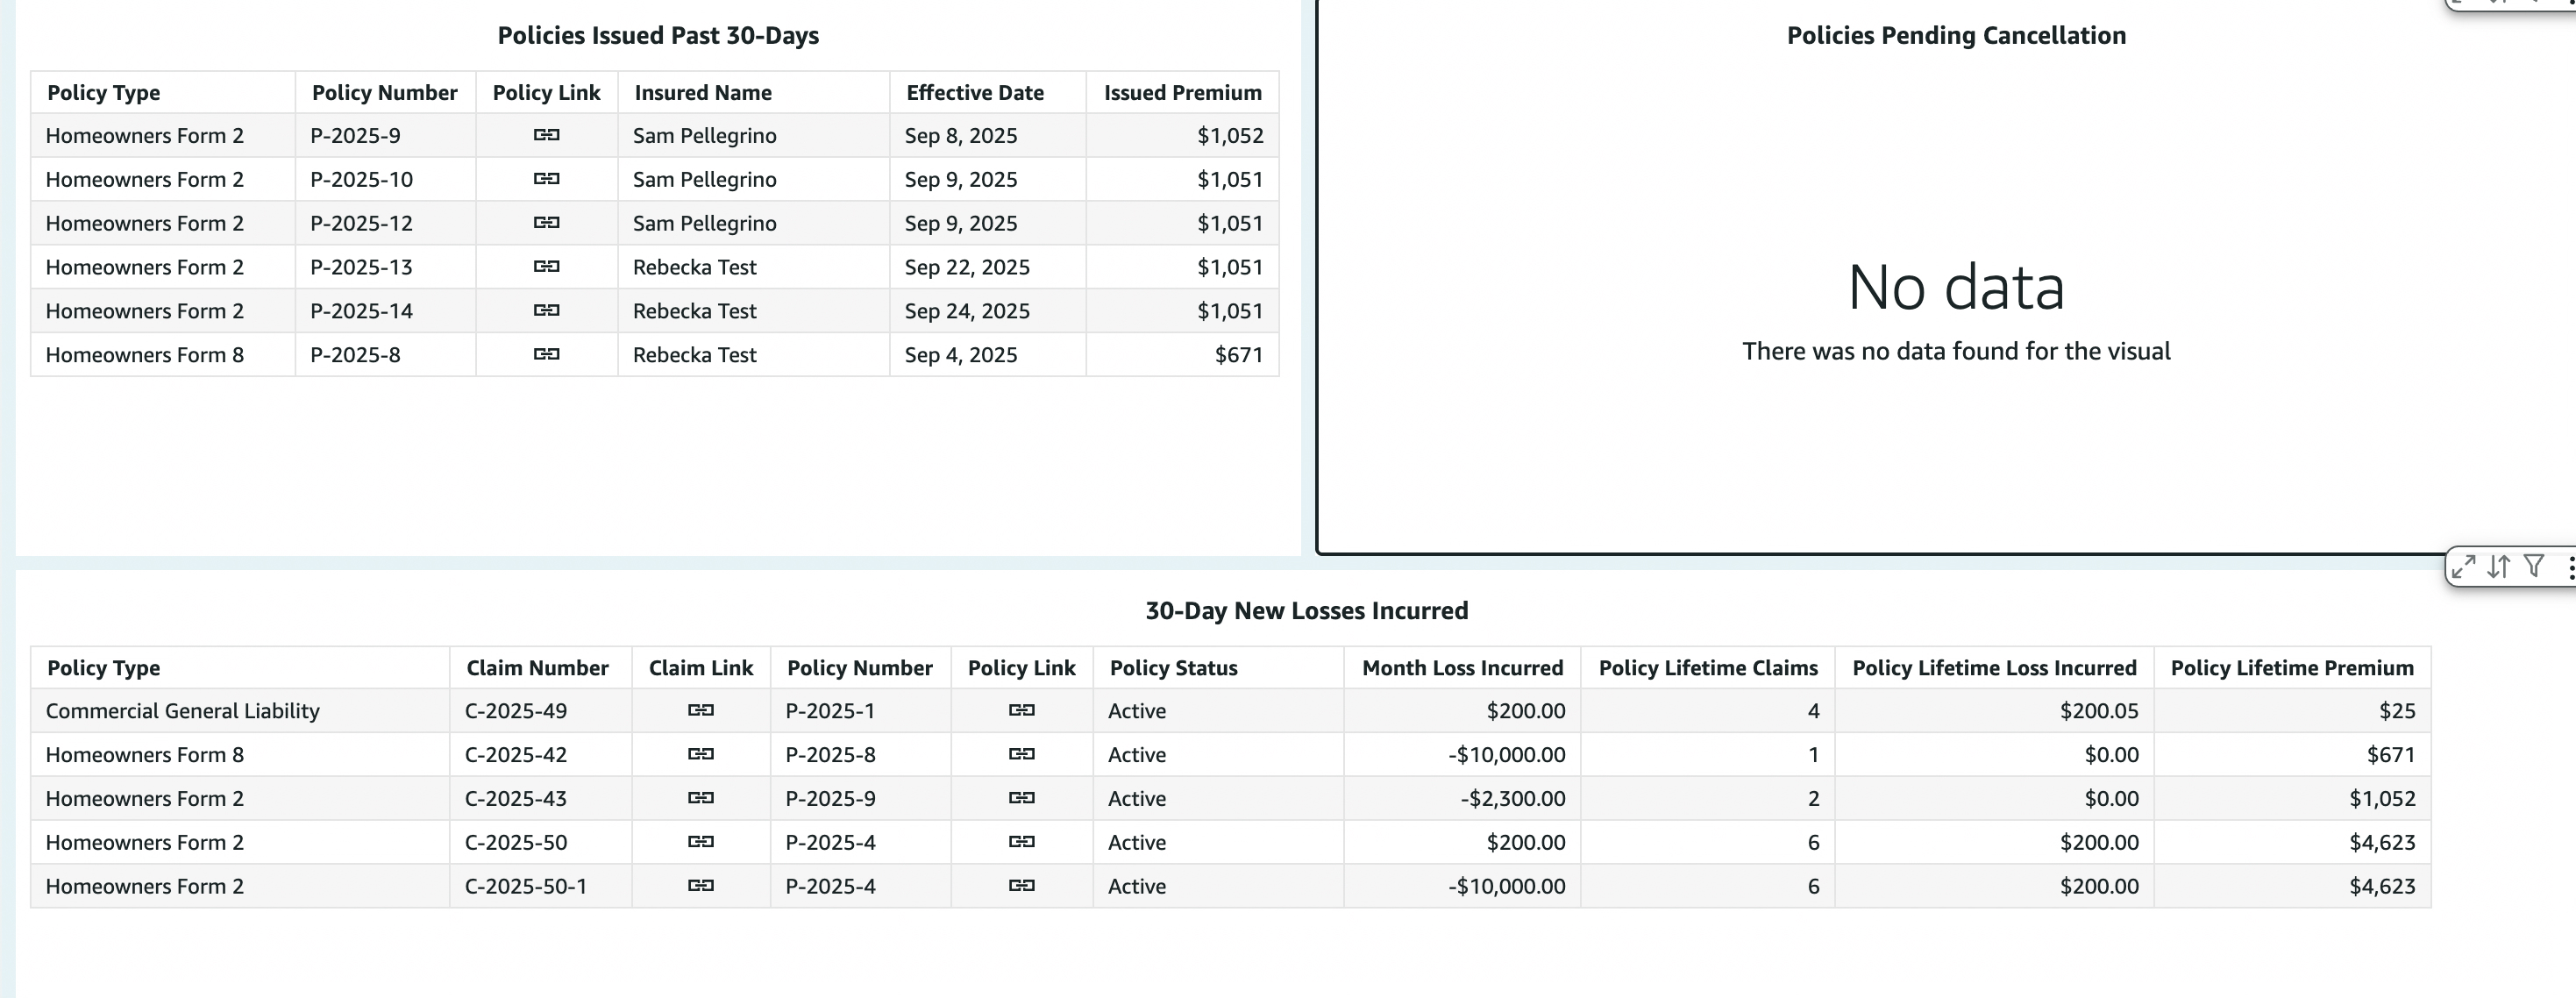Open policy link for P-2025-9 in issued table
This screenshot has height=998, width=2576.
[546, 135]
